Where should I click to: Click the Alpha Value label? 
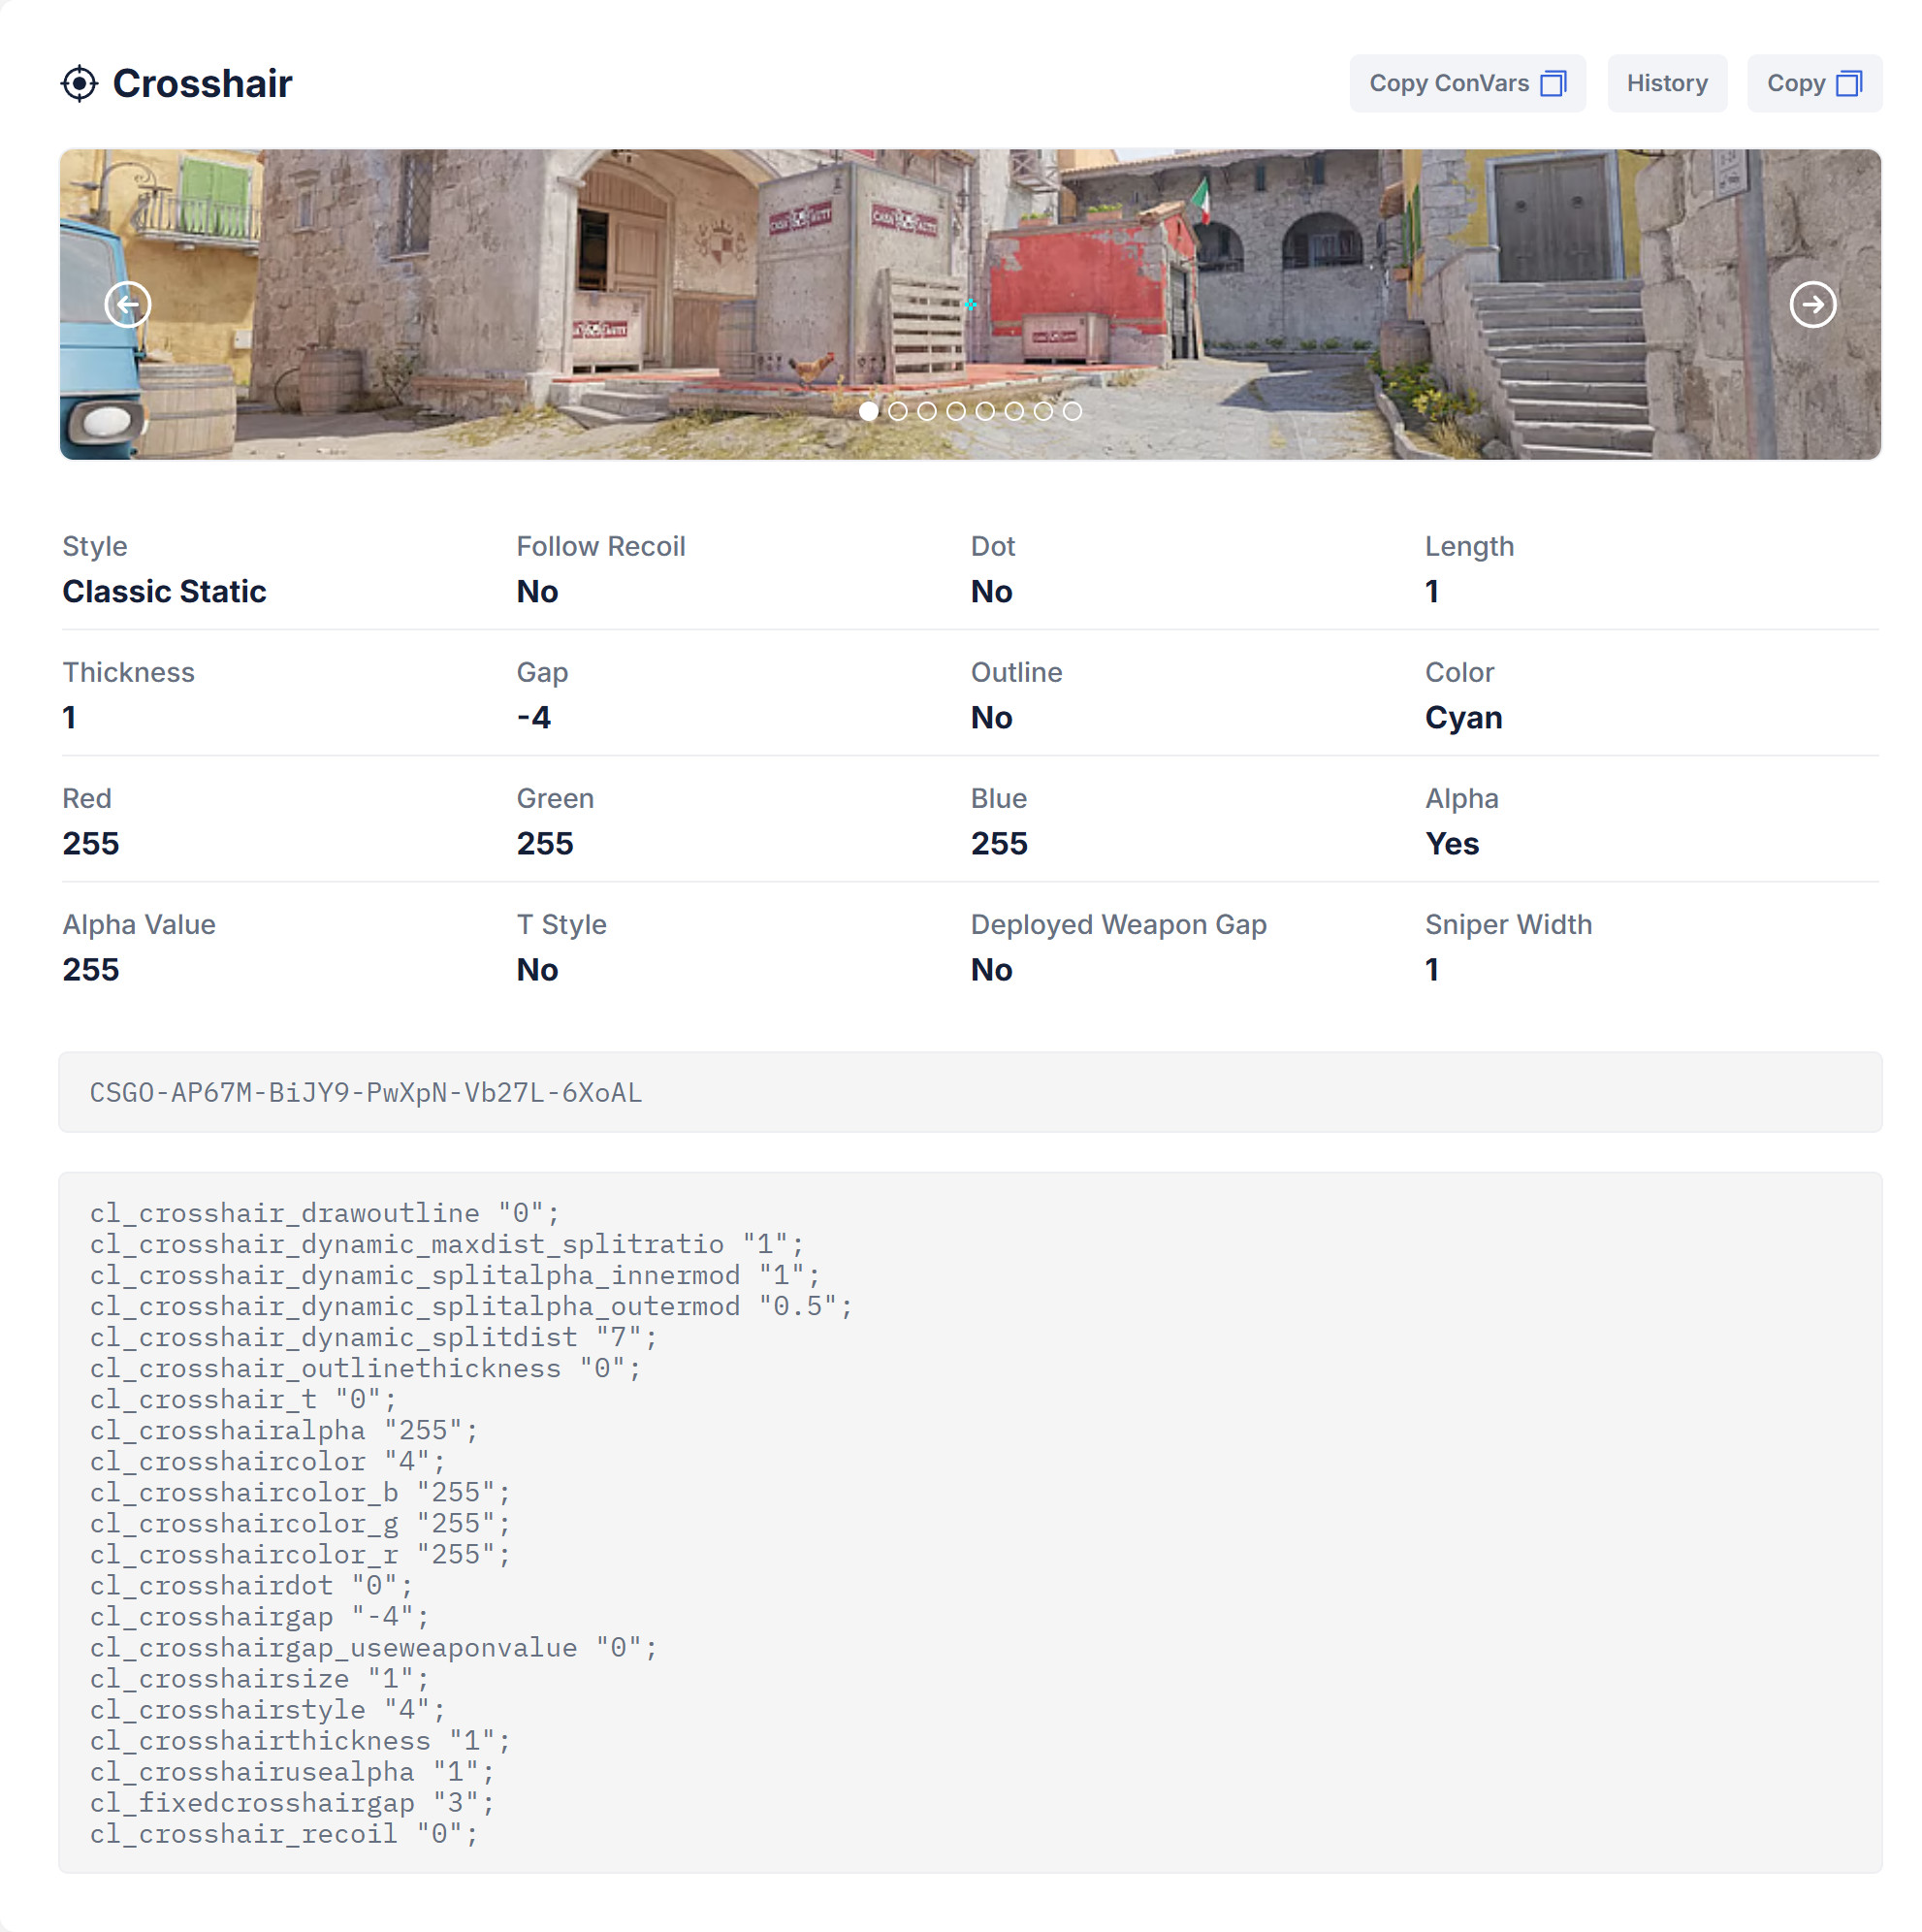(x=139, y=924)
